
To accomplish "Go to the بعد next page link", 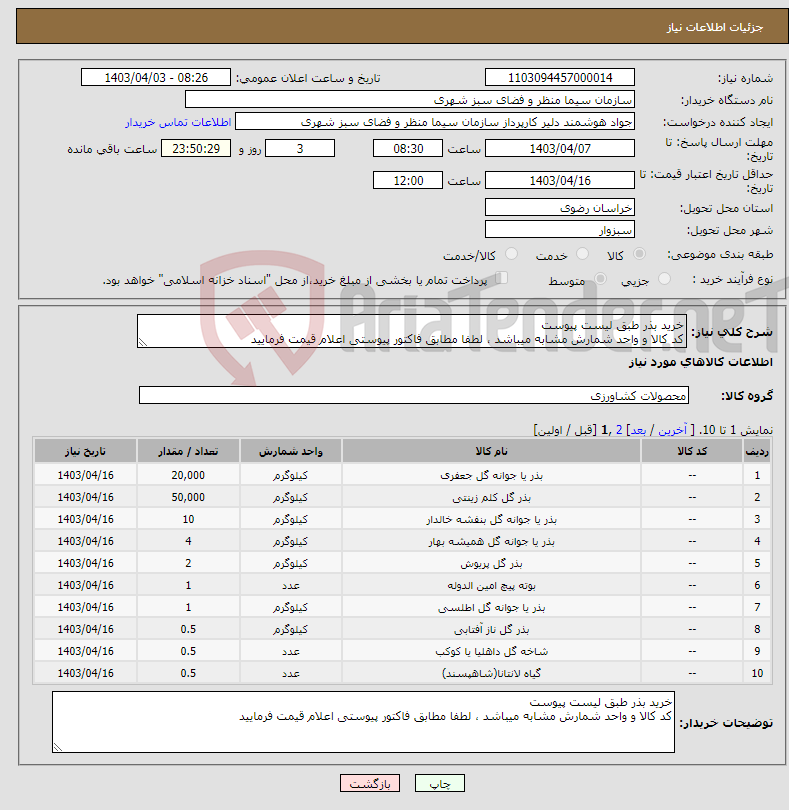I will click(638, 430).
